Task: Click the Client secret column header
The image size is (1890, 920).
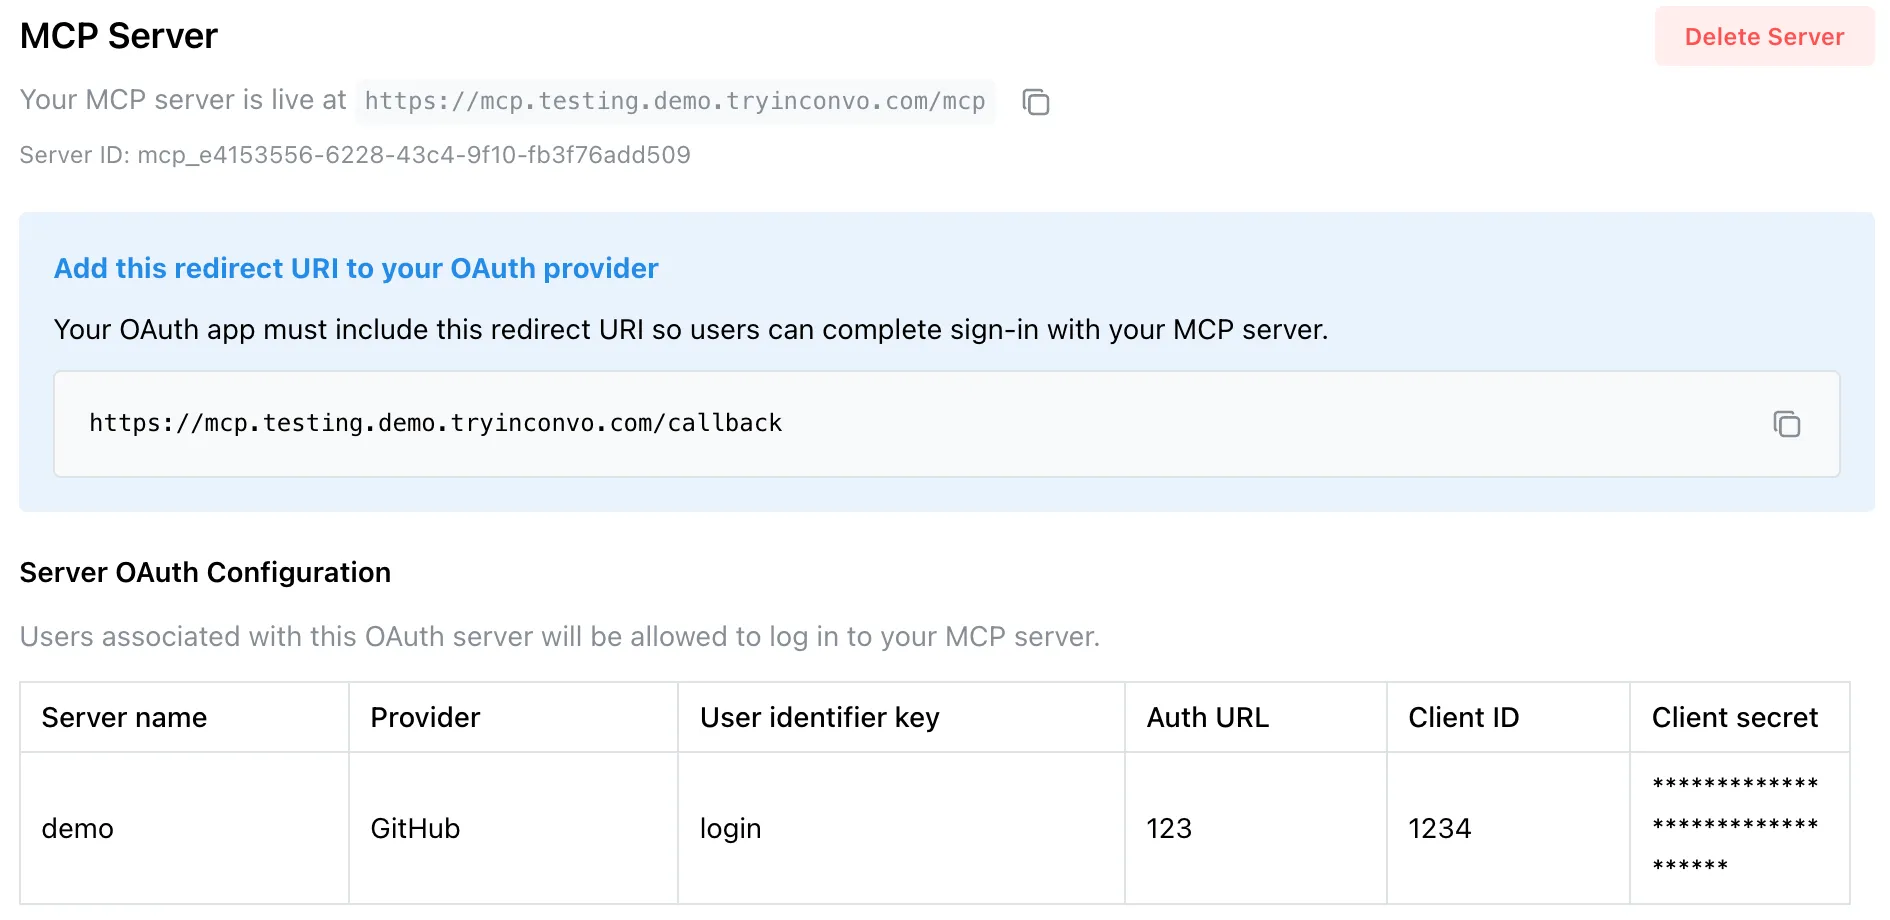Action: click(1734, 717)
